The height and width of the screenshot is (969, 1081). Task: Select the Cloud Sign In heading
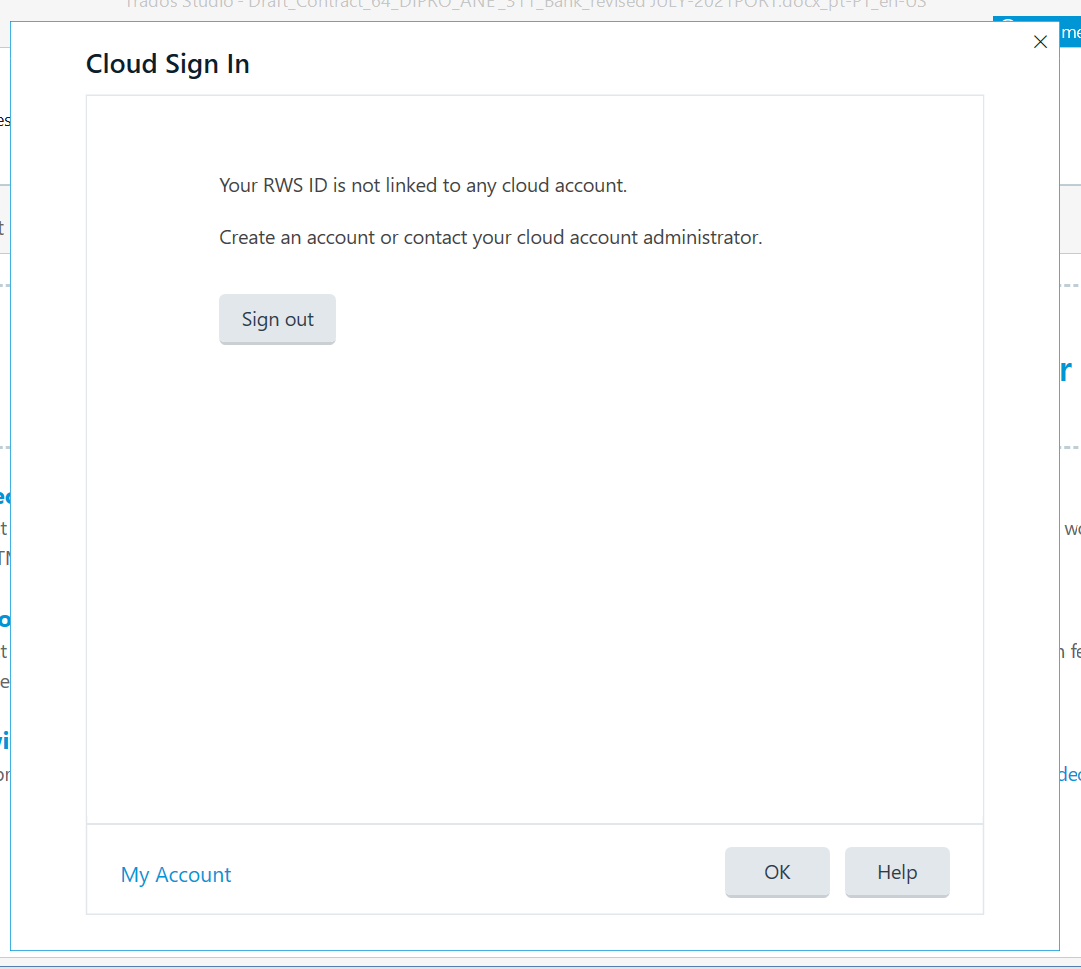point(167,63)
